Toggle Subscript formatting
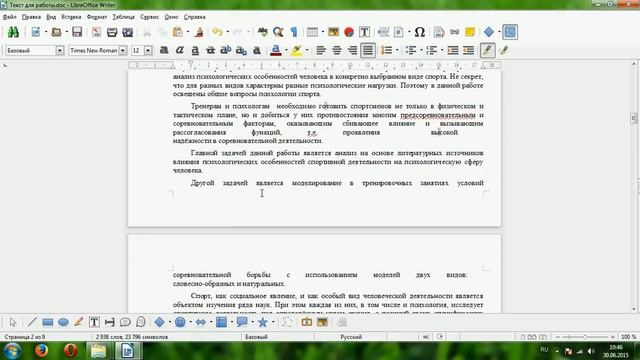 point(241,50)
